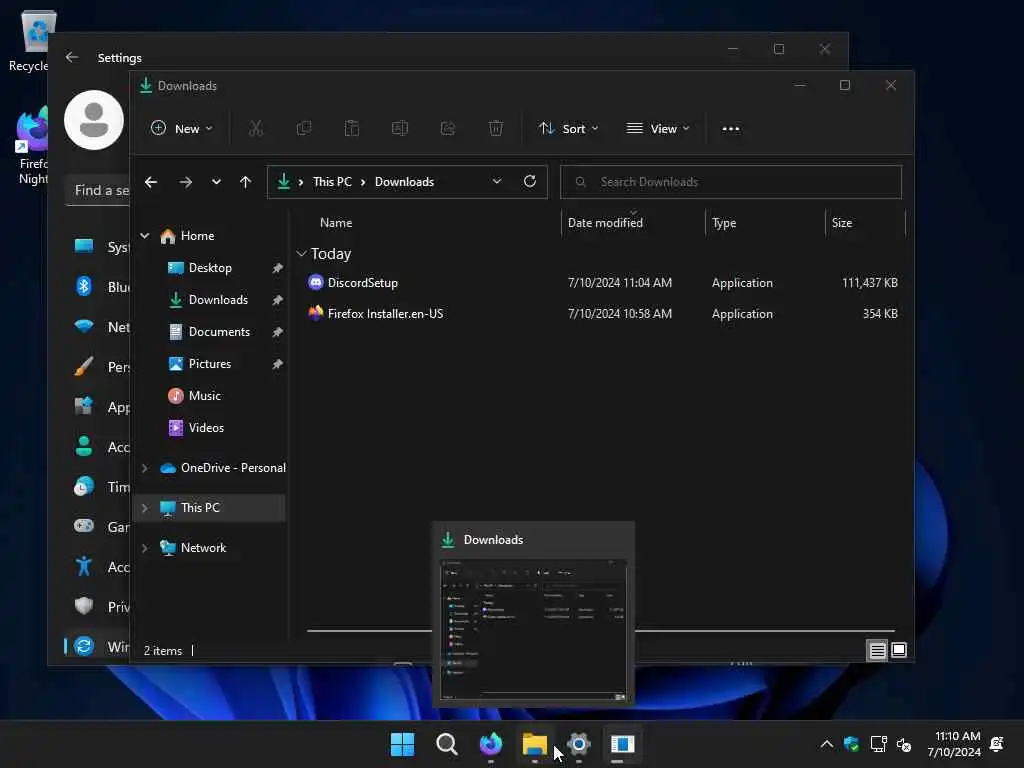This screenshot has width=1024, height=768.
Task: Select Downloads in navigation pane
Action: click(x=218, y=300)
